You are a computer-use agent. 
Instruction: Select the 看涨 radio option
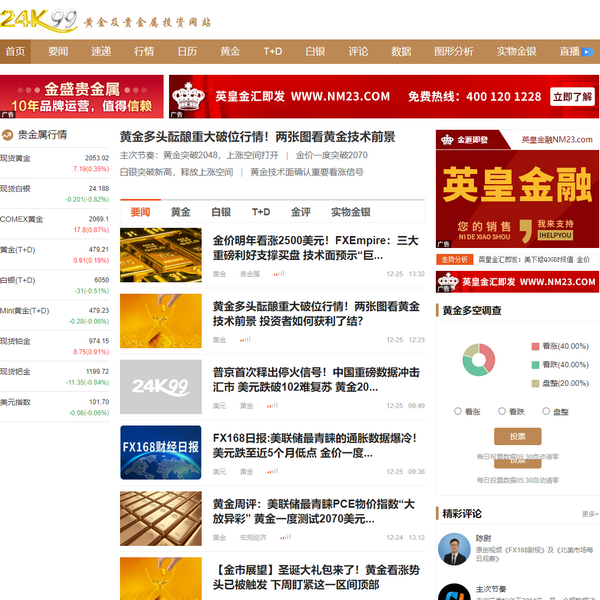458,411
